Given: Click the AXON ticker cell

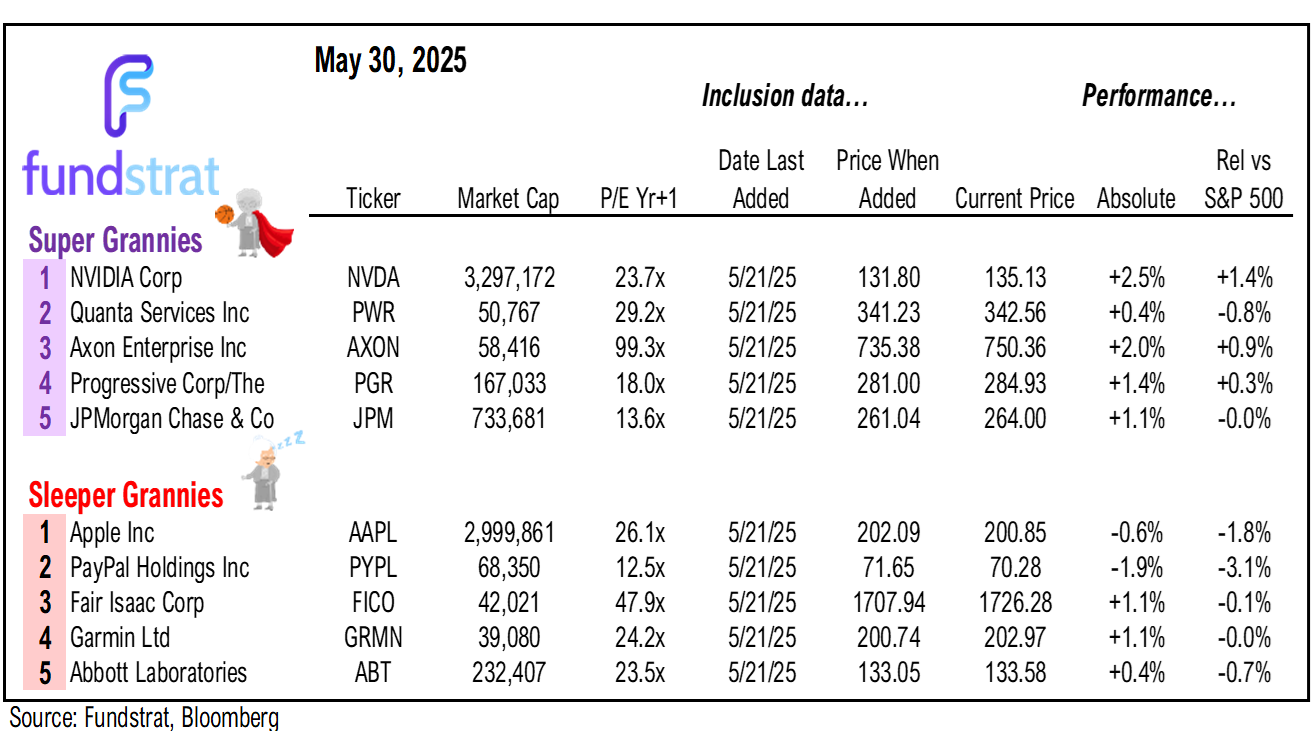Looking at the screenshot, I should click(x=373, y=348).
